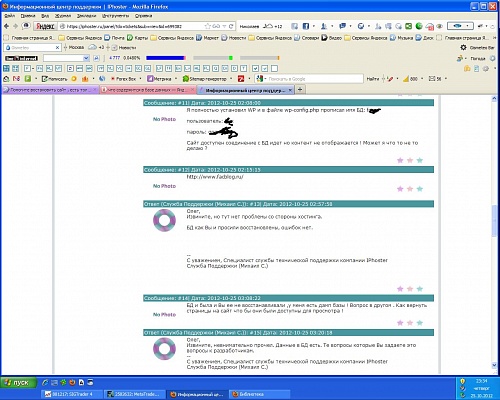This screenshot has width=500, height=400.
Task: Click the eye icon in the navigation toolbar
Action: pos(439,26)
